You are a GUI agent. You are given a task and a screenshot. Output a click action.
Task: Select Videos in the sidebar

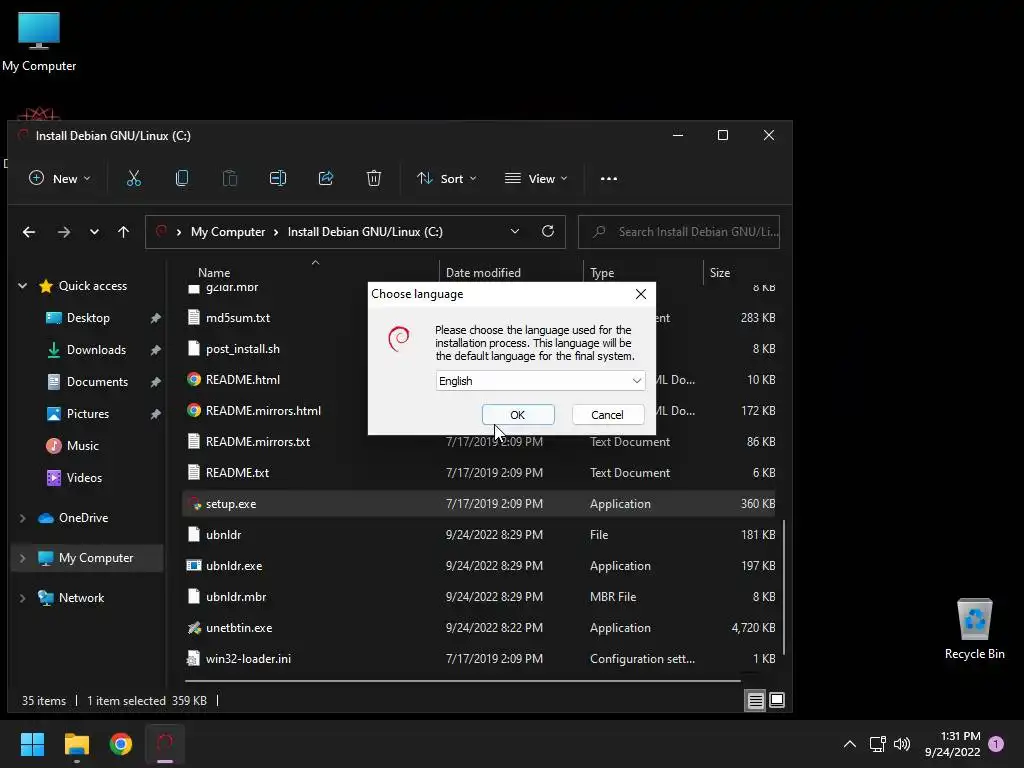84,478
